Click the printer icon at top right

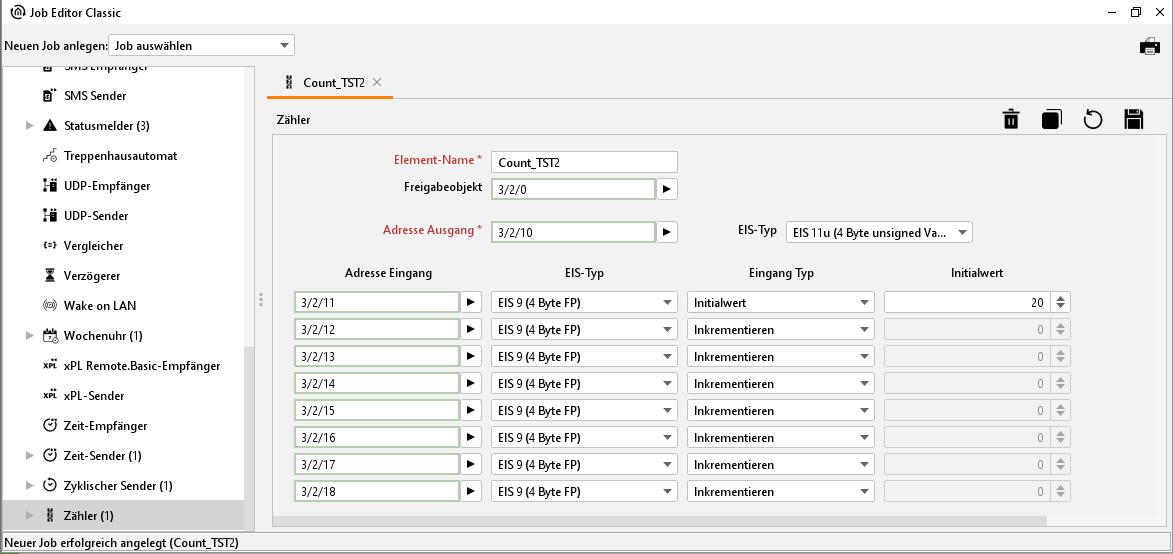tap(1150, 46)
